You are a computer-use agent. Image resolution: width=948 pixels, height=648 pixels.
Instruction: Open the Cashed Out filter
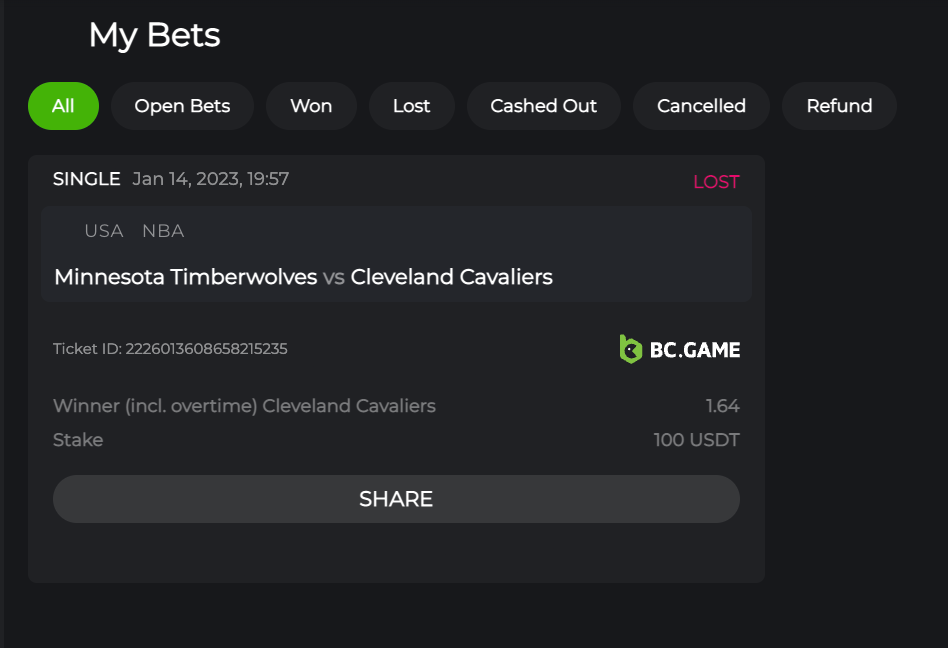[x=543, y=106]
